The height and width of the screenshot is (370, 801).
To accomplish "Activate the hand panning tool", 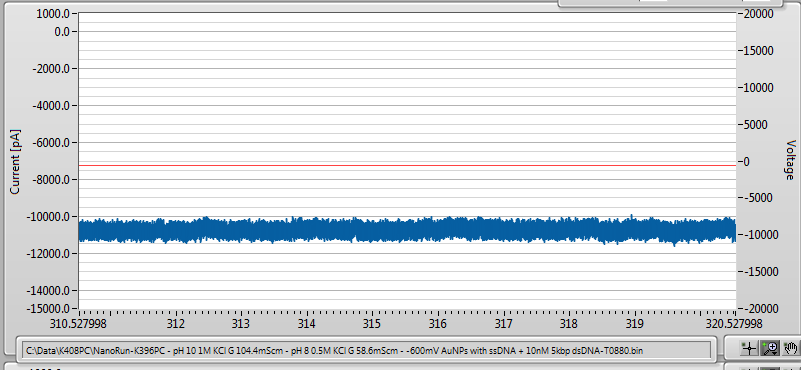I will pos(790,349).
